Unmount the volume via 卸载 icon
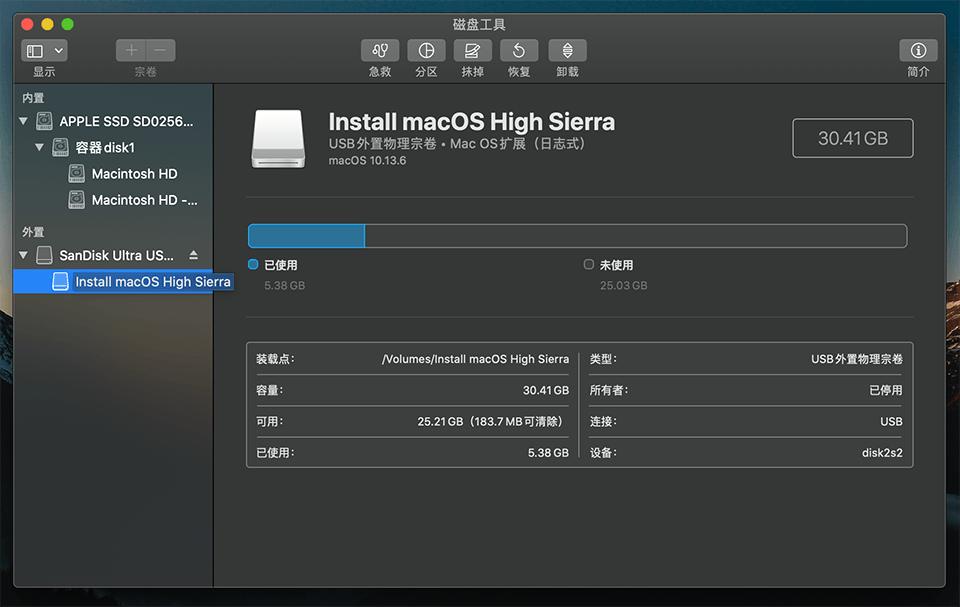The width and height of the screenshot is (960, 607). pos(566,50)
